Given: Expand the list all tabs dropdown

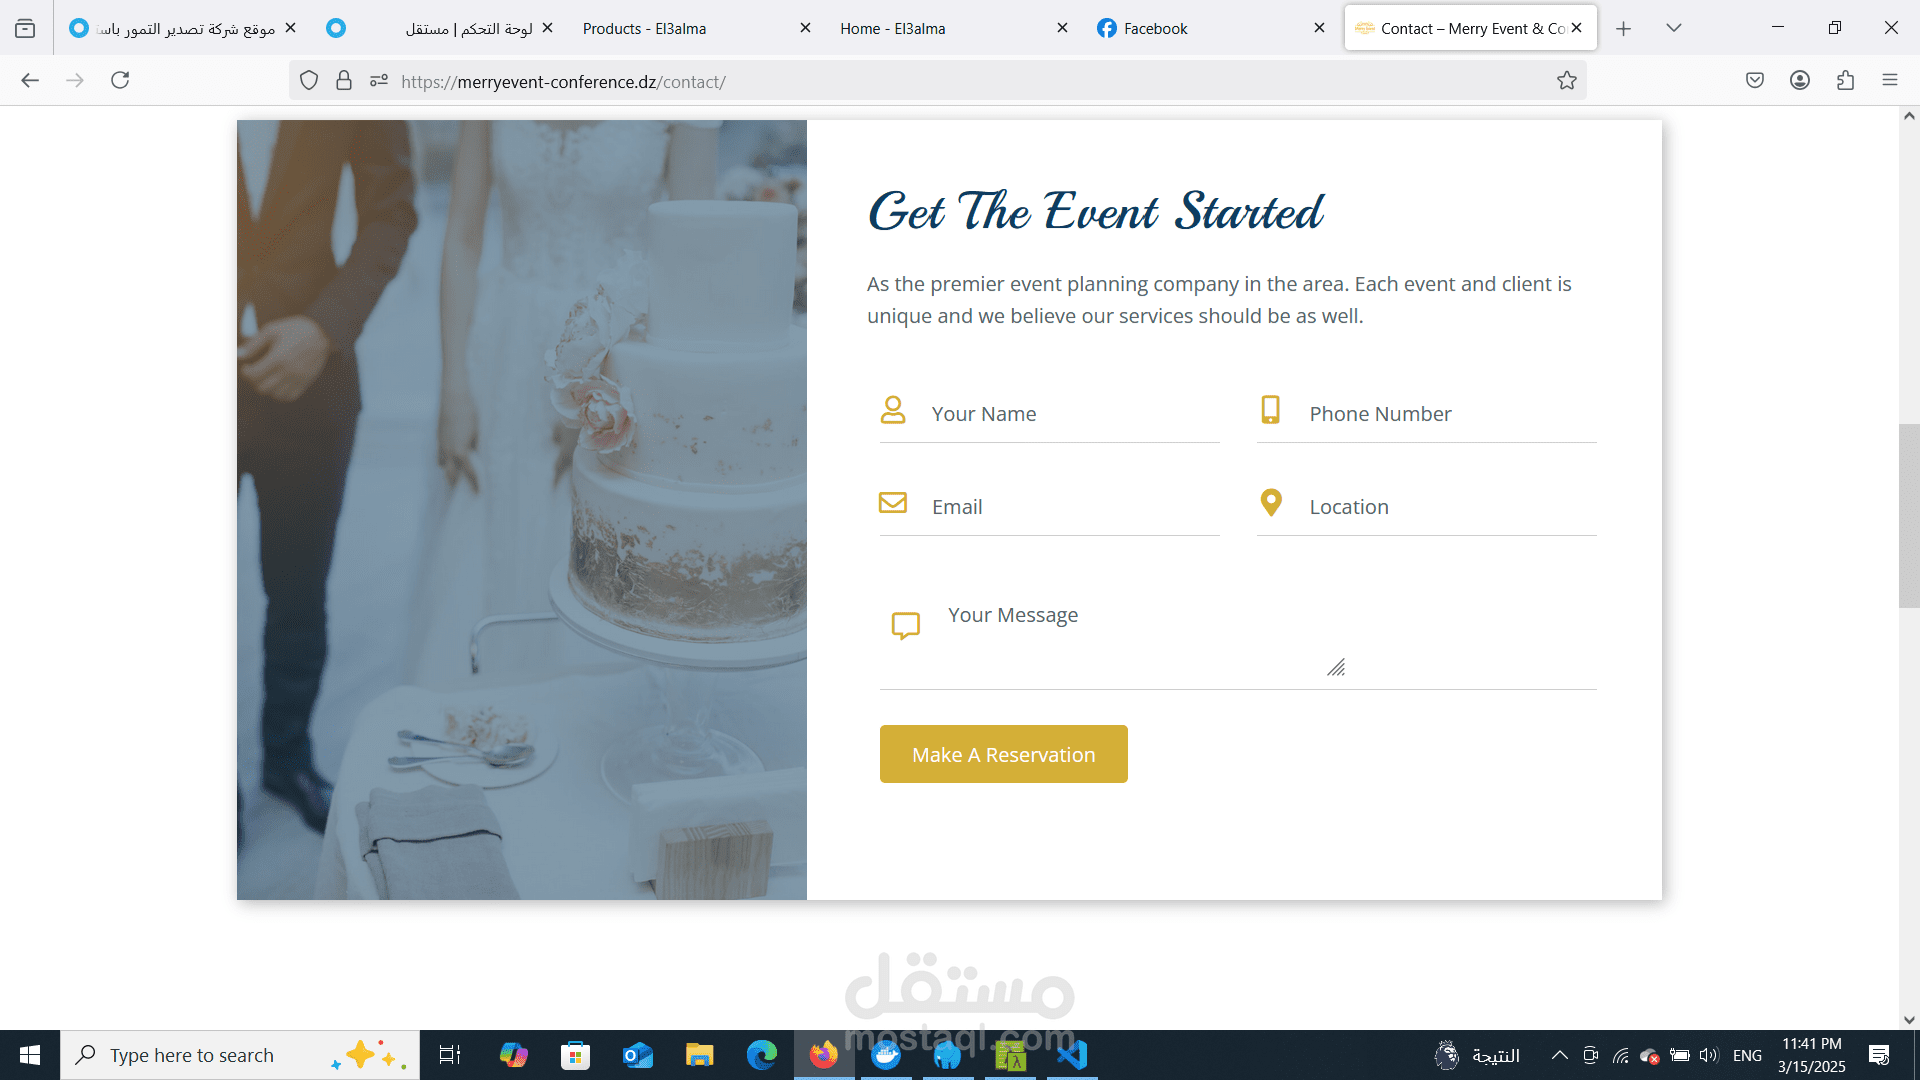Looking at the screenshot, I should 1674,28.
